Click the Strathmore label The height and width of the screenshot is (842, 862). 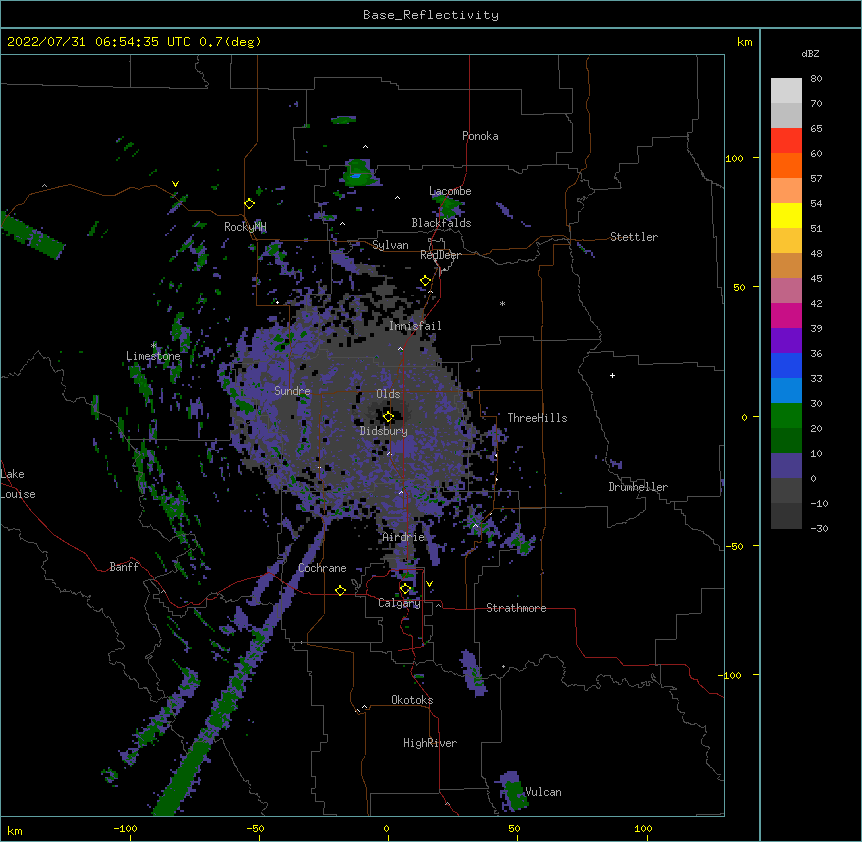516,608
